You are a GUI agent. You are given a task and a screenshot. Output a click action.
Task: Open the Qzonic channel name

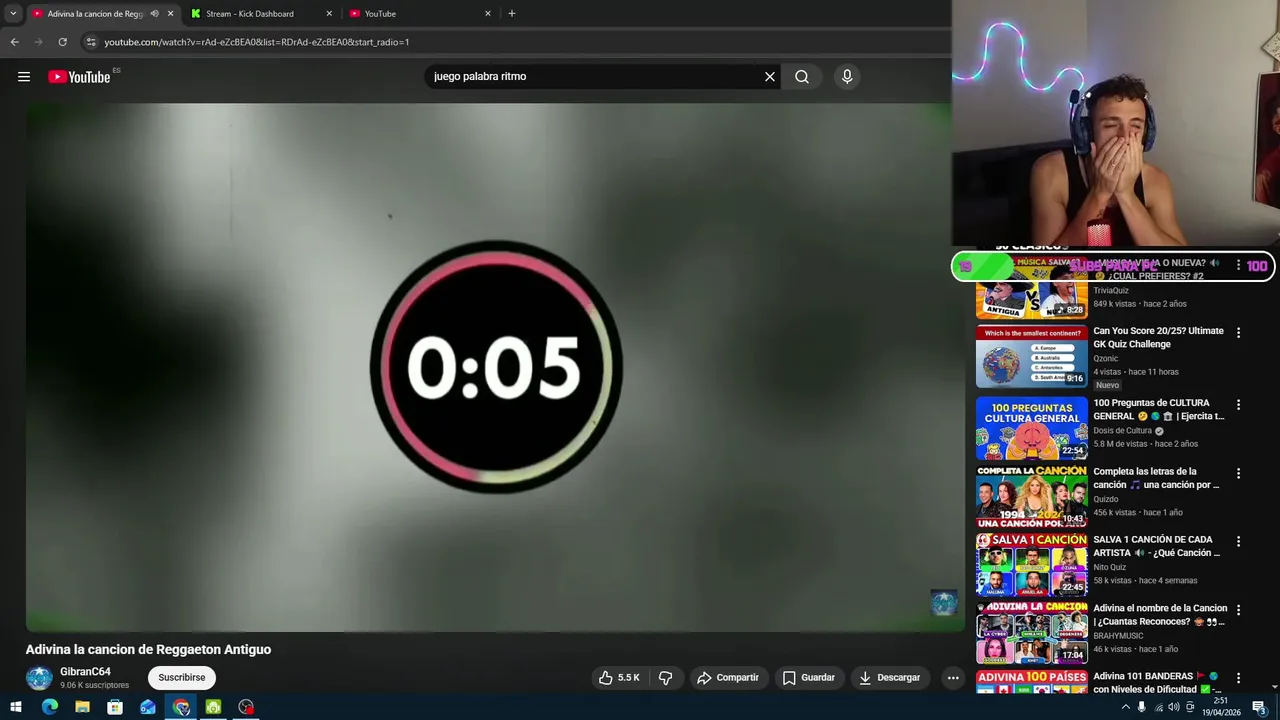[1106, 359]
